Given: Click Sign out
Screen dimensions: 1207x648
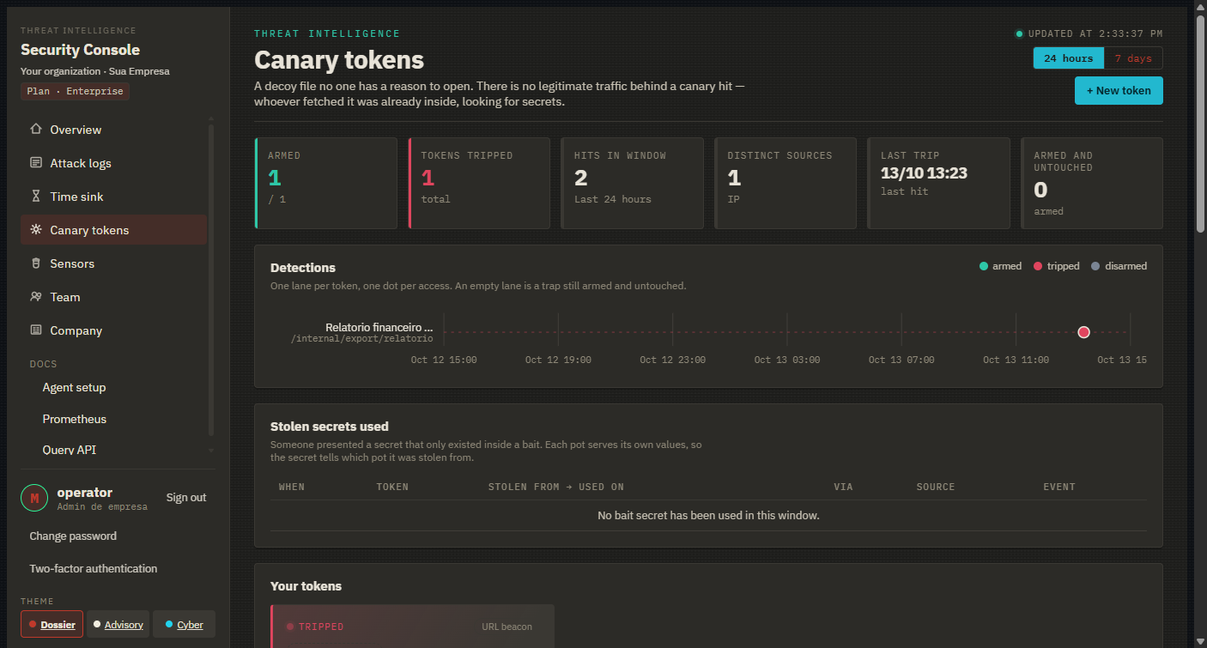Looking at the screenshot, I should (x=186, y=497).
